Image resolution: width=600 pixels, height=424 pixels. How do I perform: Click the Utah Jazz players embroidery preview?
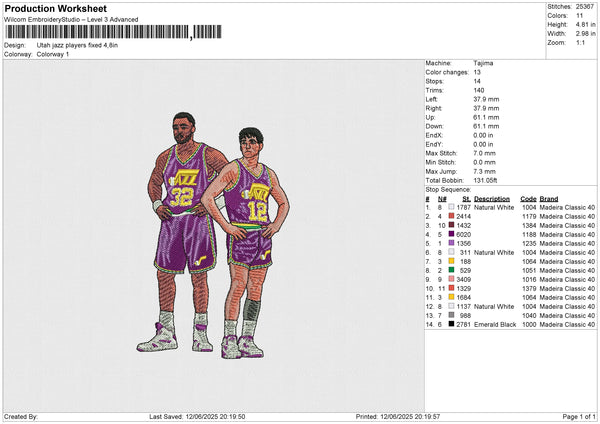213,235
